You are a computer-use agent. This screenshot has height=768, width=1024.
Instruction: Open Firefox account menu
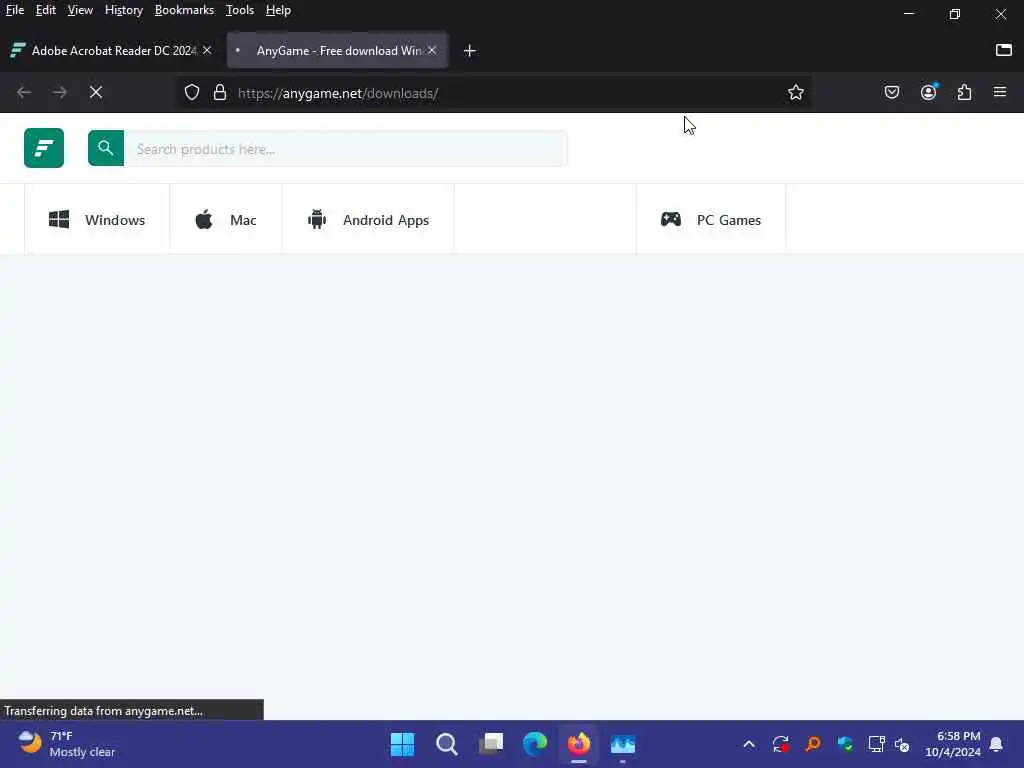pyautogui.click(x=929, y=93)
